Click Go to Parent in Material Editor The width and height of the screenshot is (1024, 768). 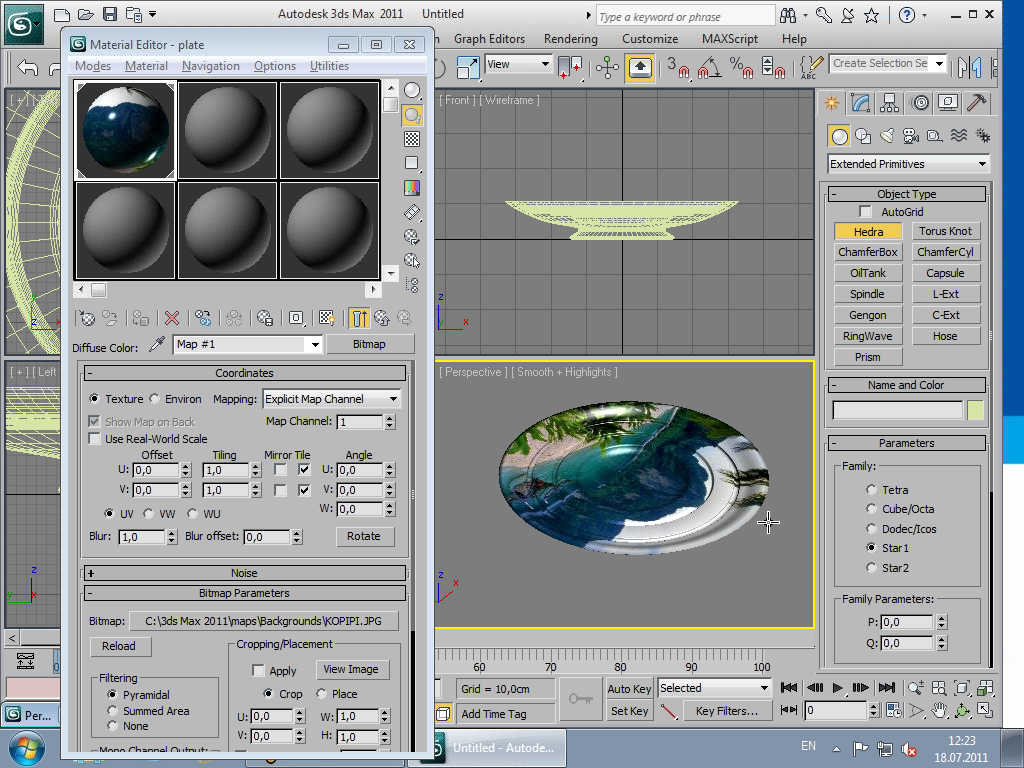(382, 318)
